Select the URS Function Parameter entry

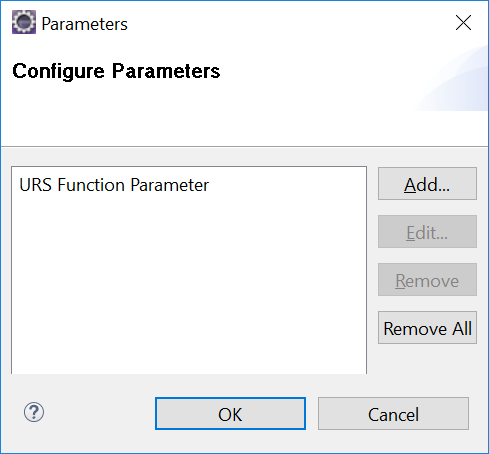[x=114, y=185]
